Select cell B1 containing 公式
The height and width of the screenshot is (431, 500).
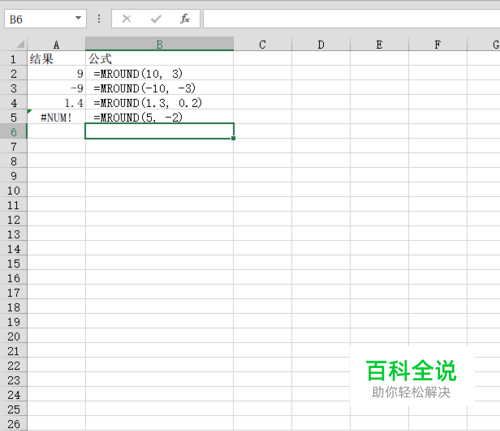coord(159,59)
